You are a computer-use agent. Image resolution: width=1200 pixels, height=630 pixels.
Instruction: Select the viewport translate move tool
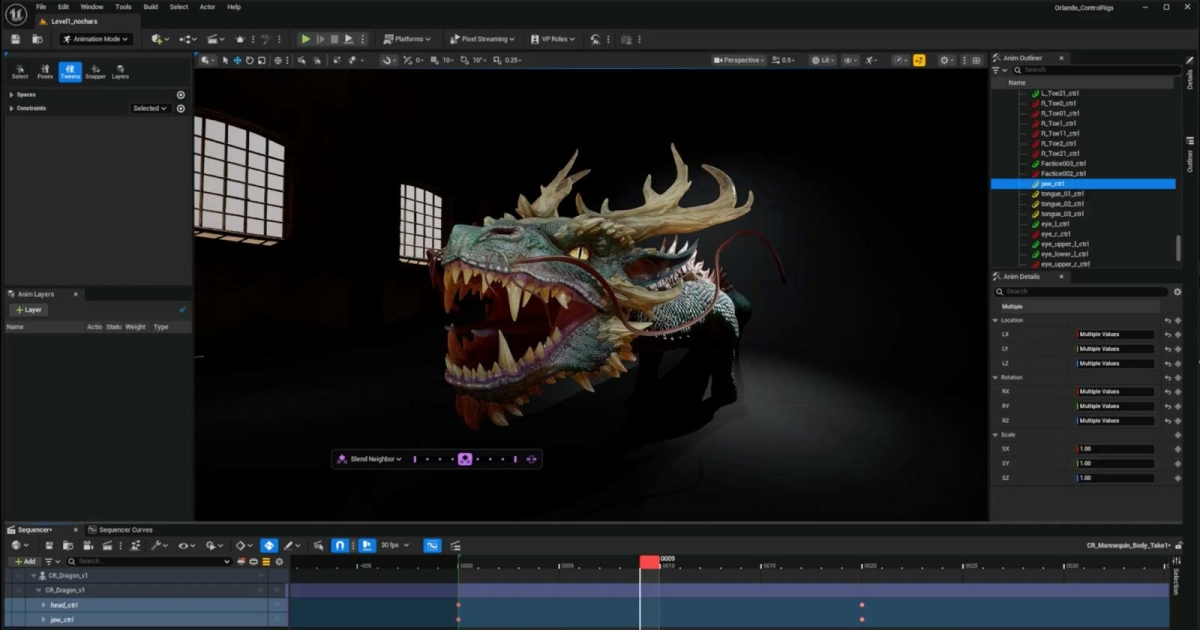point(237,60)
